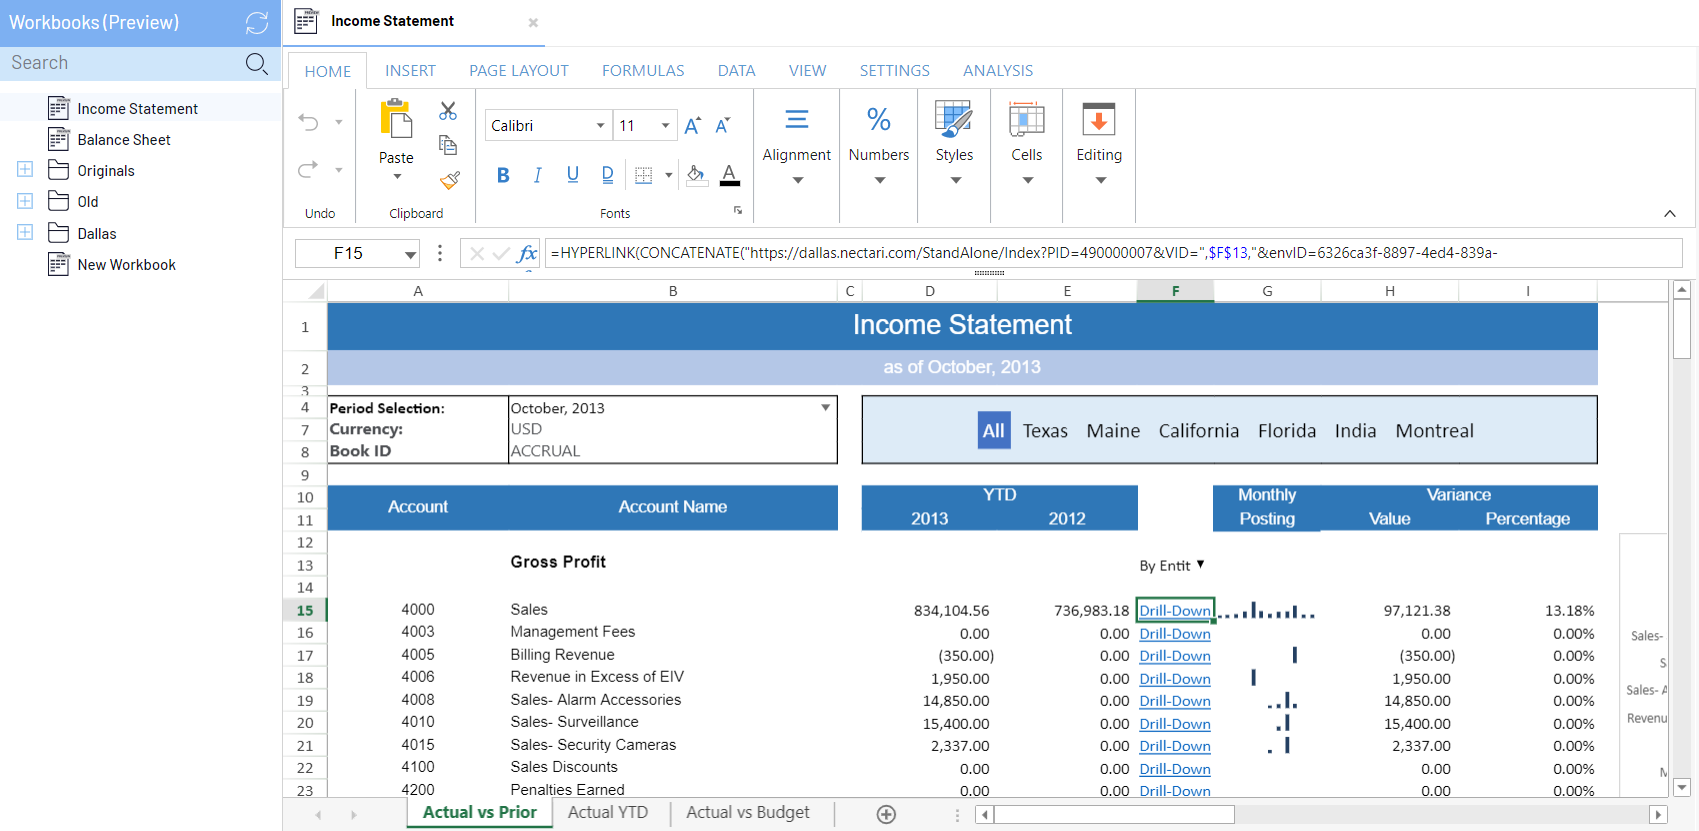Refresh the Workbooks list
Image resolution: width=1699 pixels, height=831 pixels.
point(257,23)
